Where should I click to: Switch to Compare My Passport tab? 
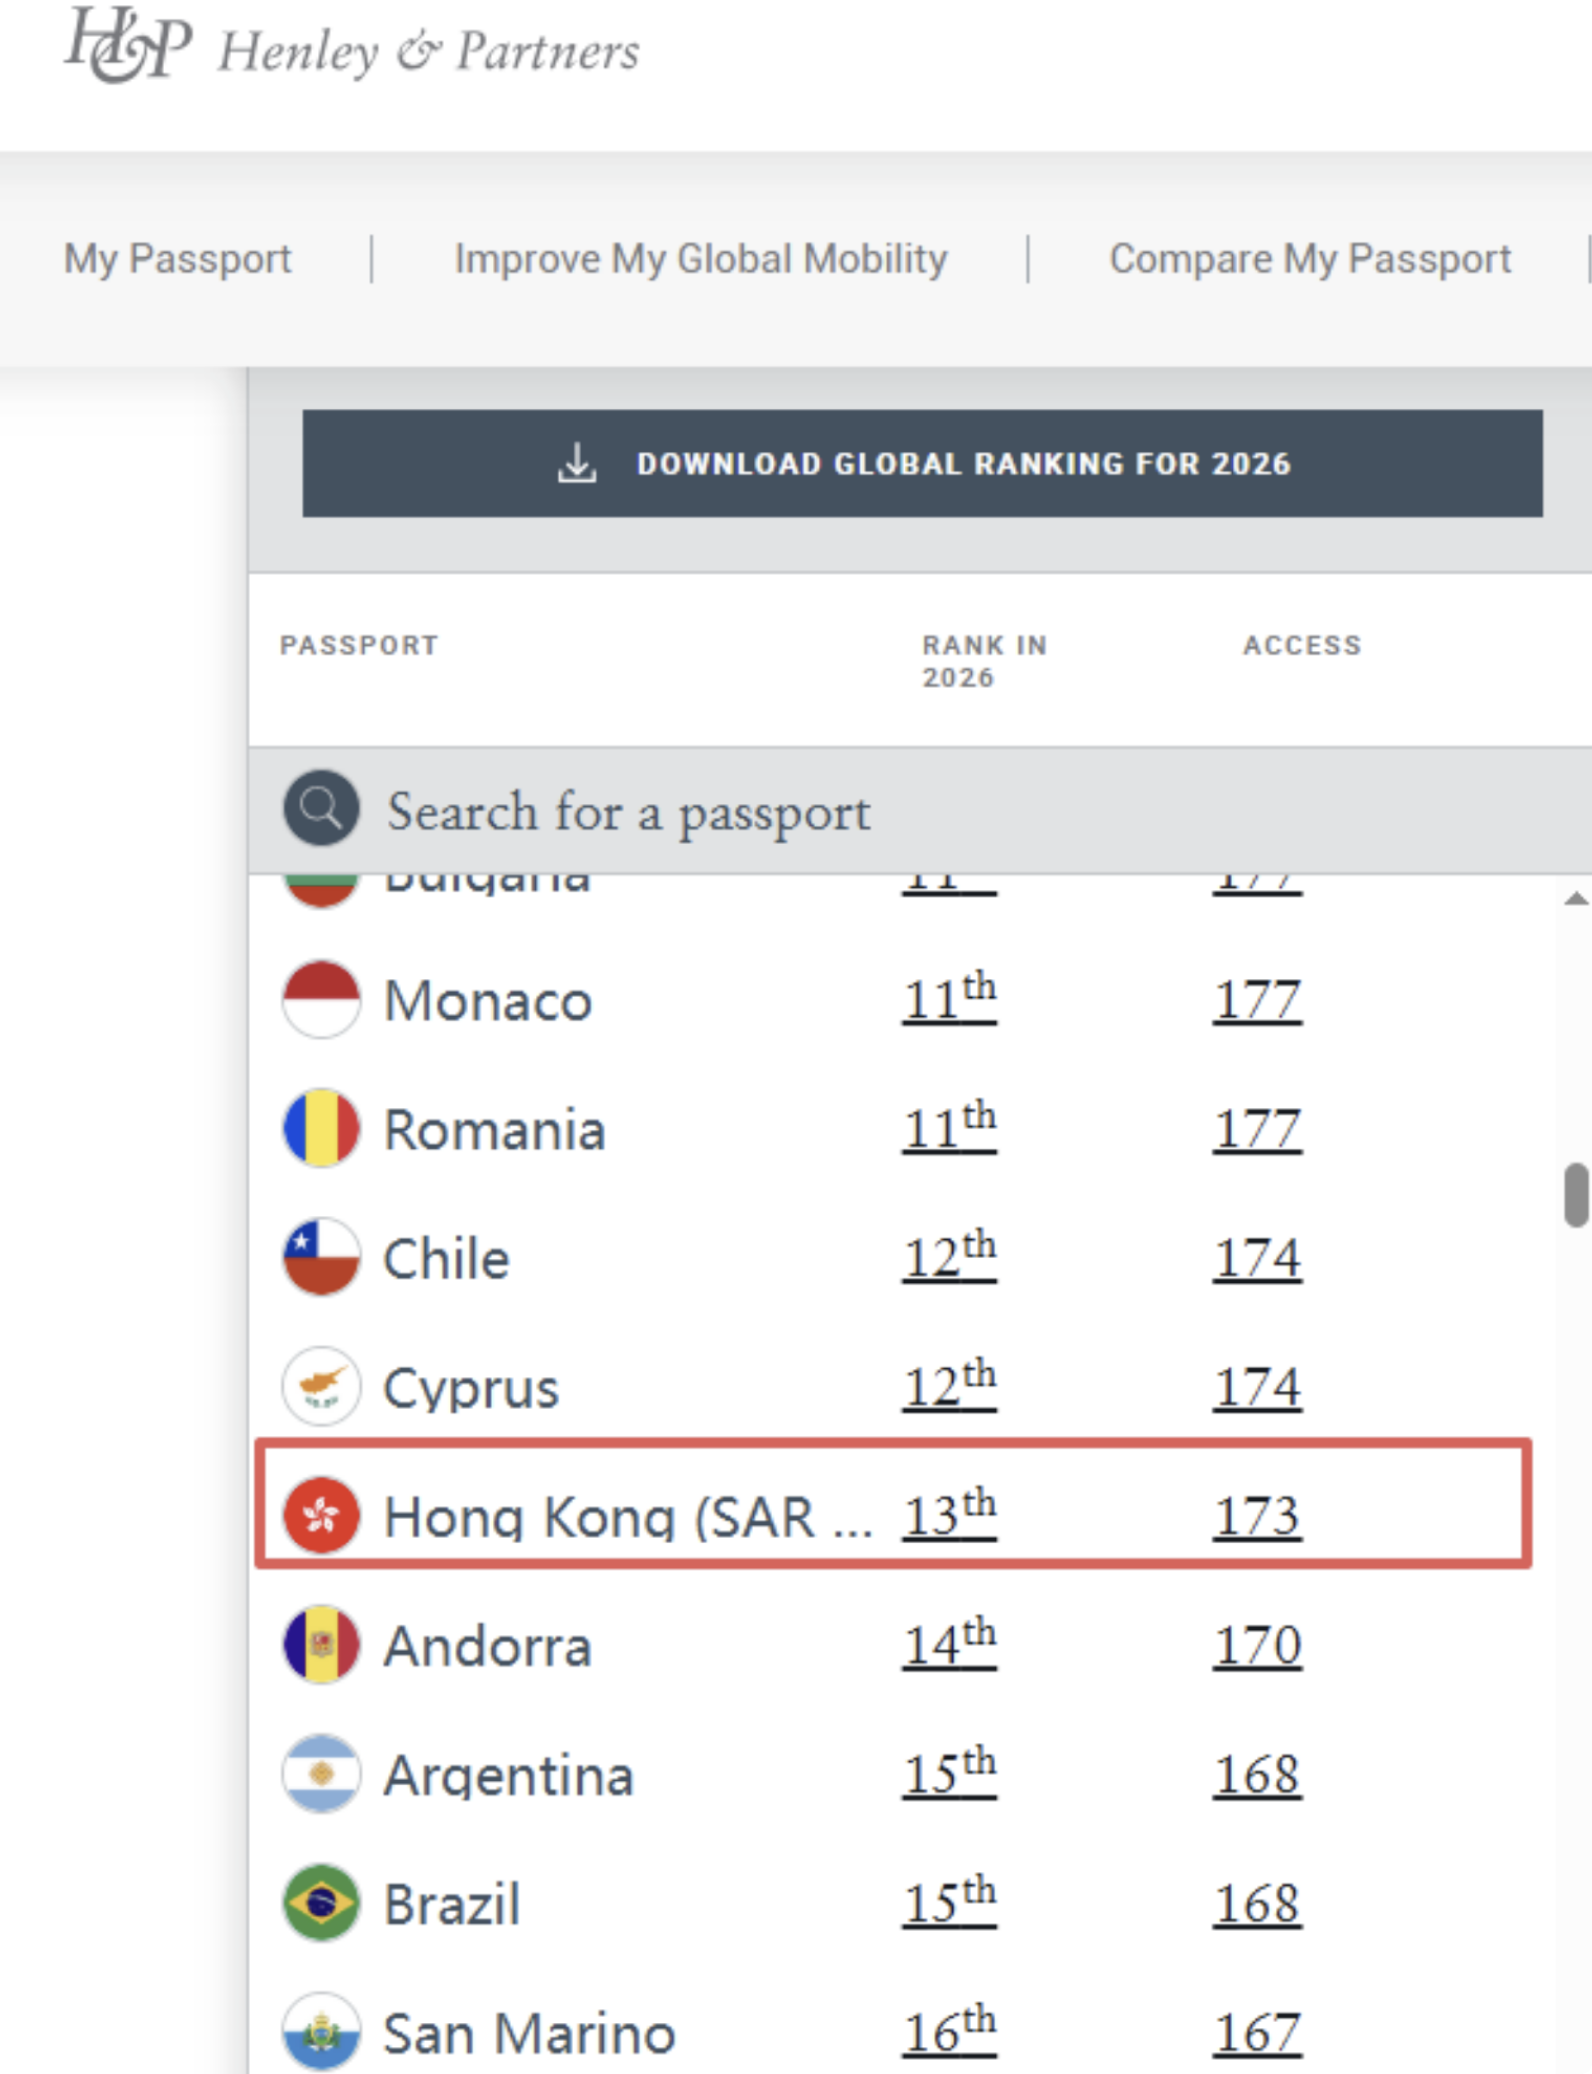1310,259
